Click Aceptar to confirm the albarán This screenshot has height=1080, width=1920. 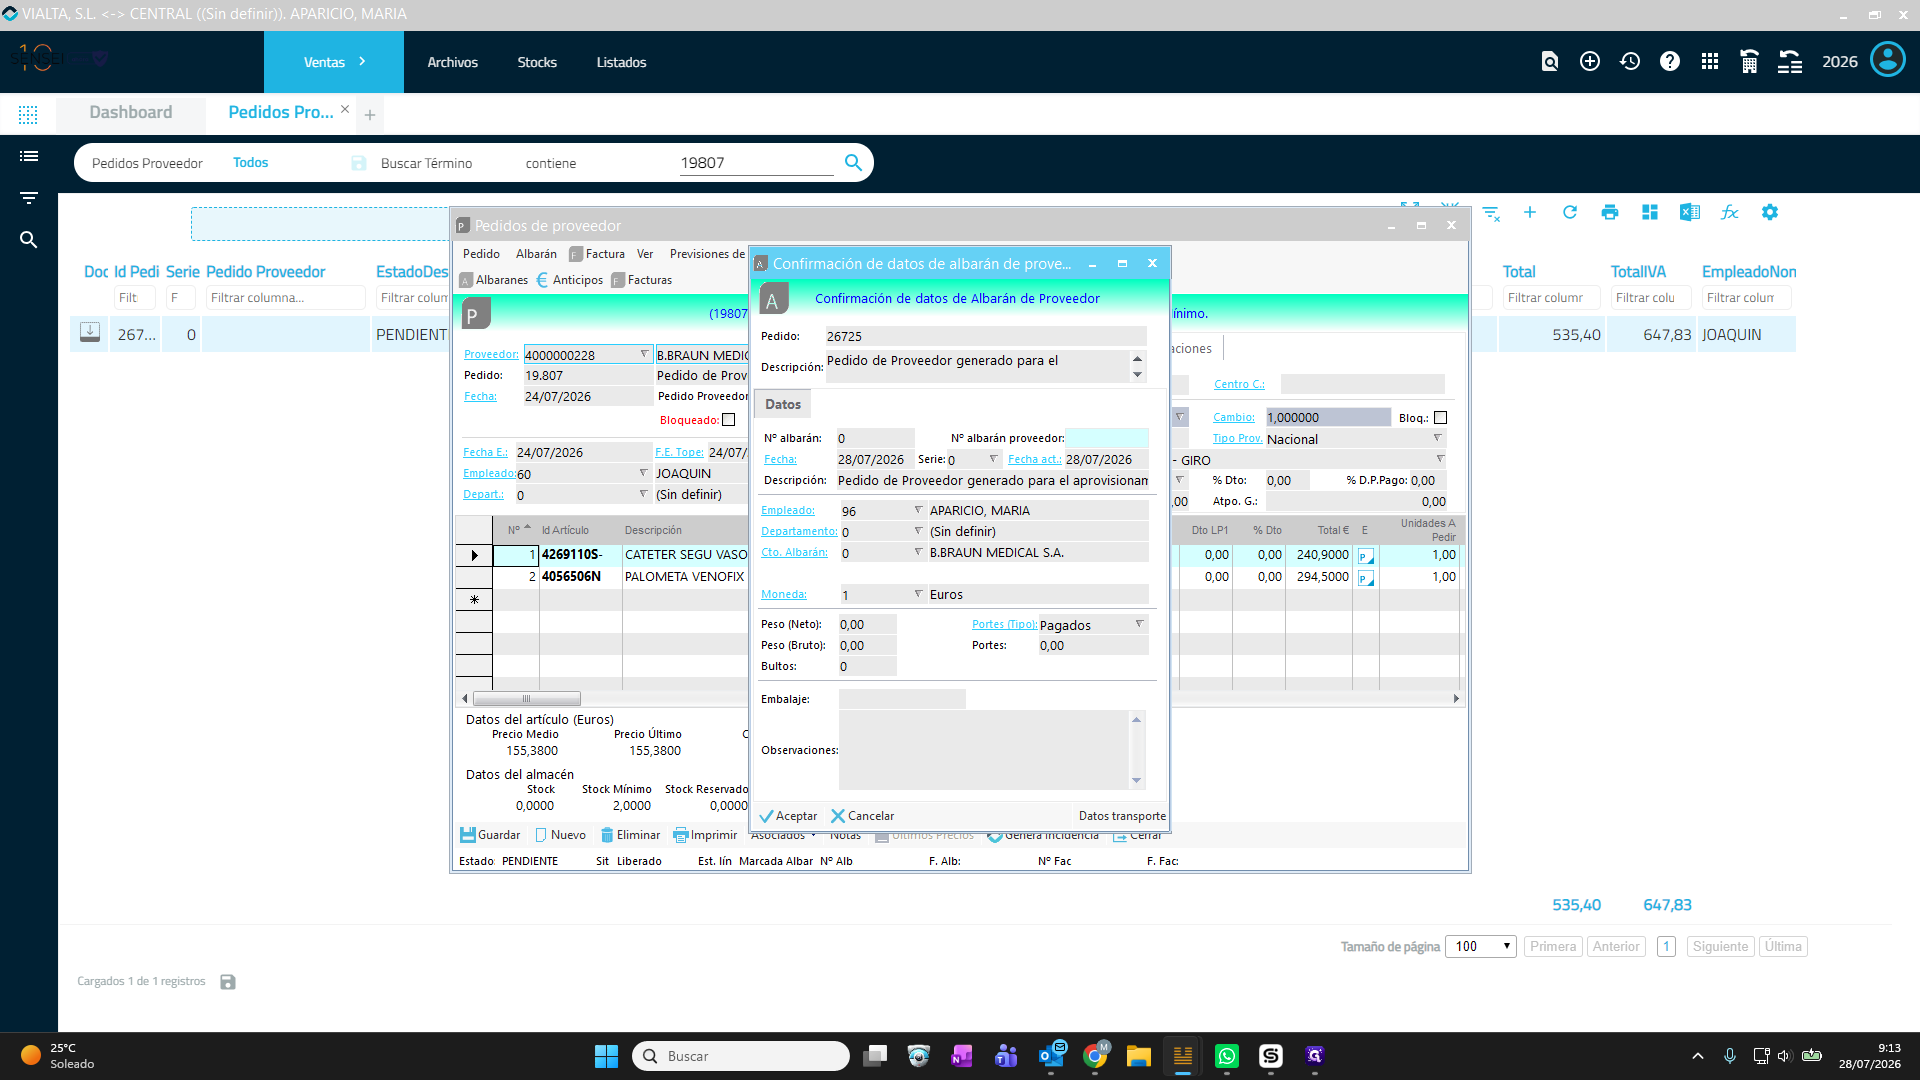click(x=788, y=816)
